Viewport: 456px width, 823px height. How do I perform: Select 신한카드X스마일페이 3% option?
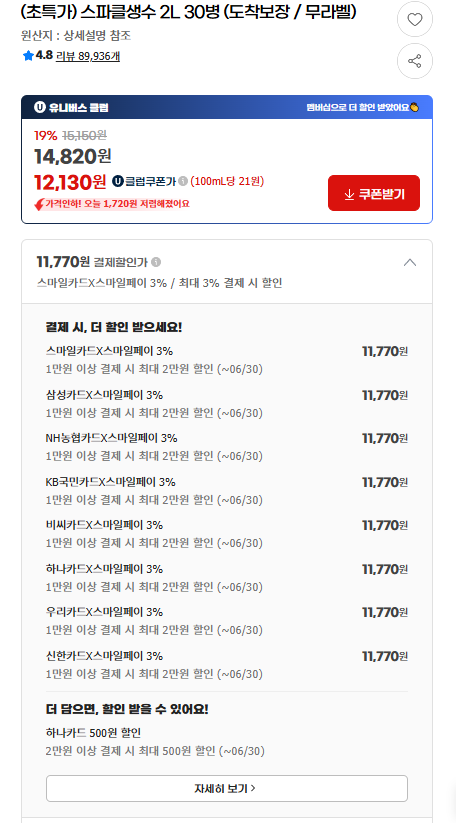point(227,665)
